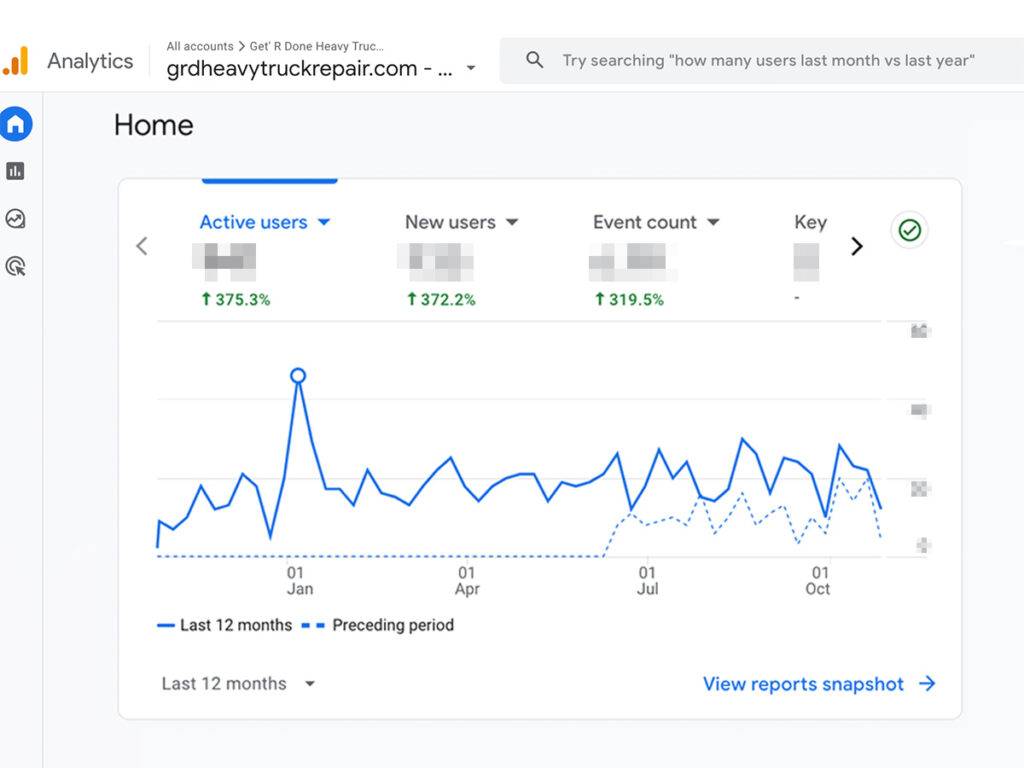This screenshot has width=1024, height=768.
Task: Open the Reports section from the sidebar
Action: 16,170
